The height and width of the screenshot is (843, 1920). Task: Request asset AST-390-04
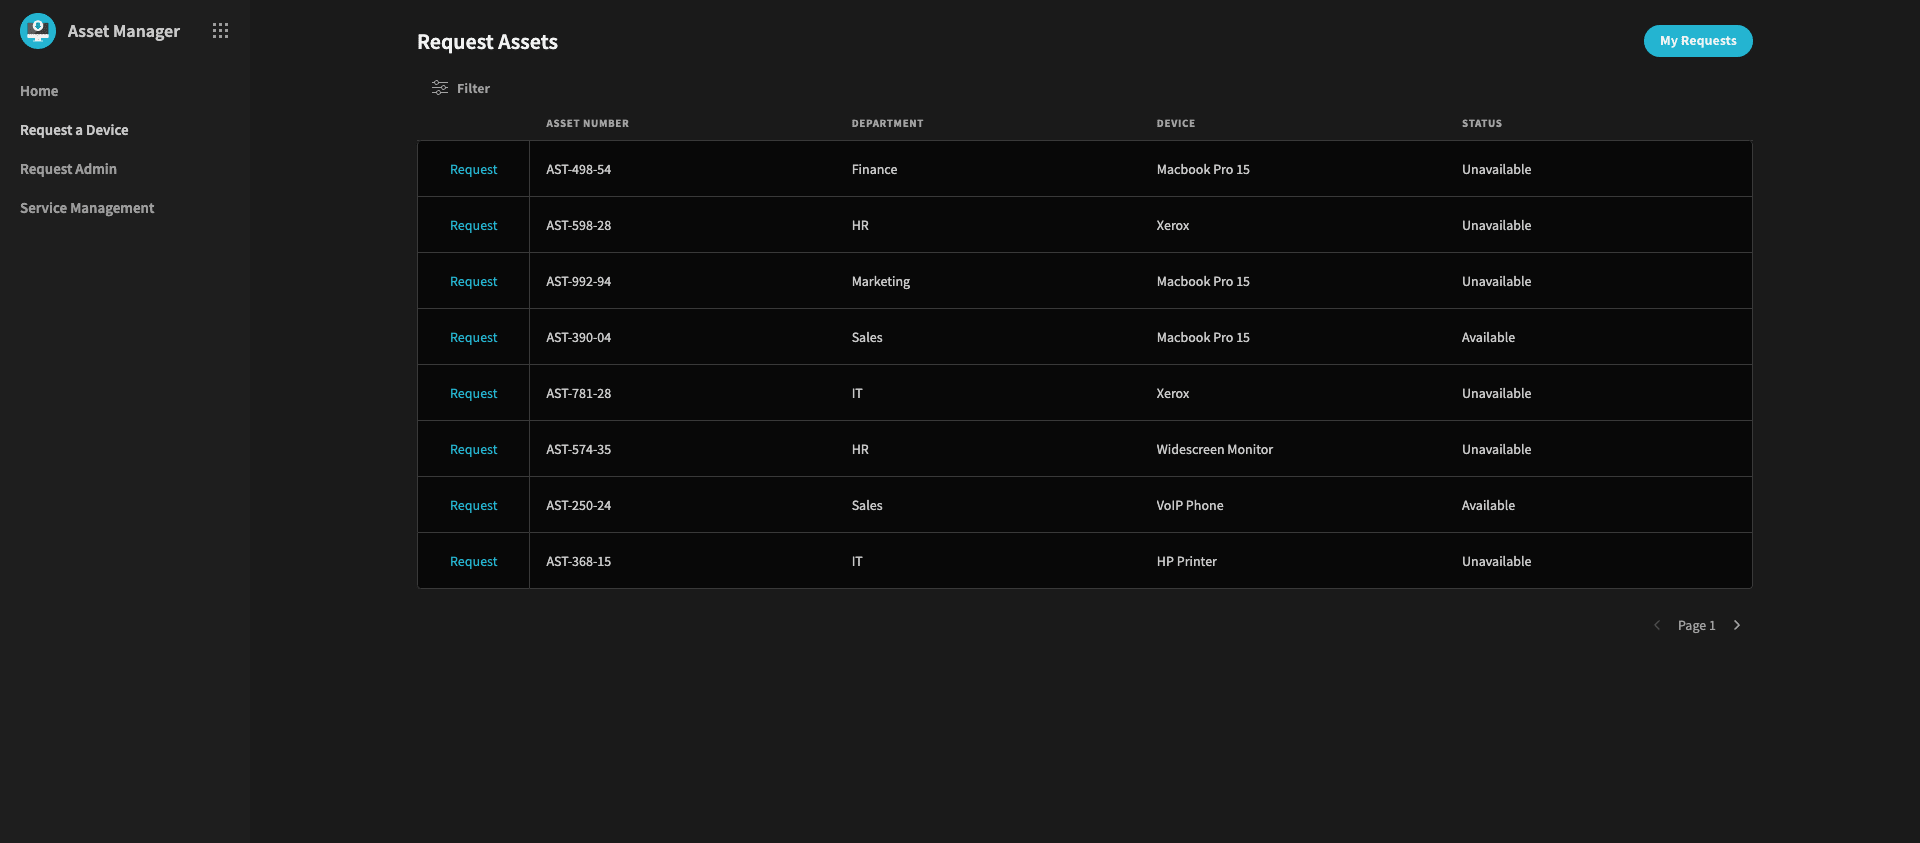[473, 337]
